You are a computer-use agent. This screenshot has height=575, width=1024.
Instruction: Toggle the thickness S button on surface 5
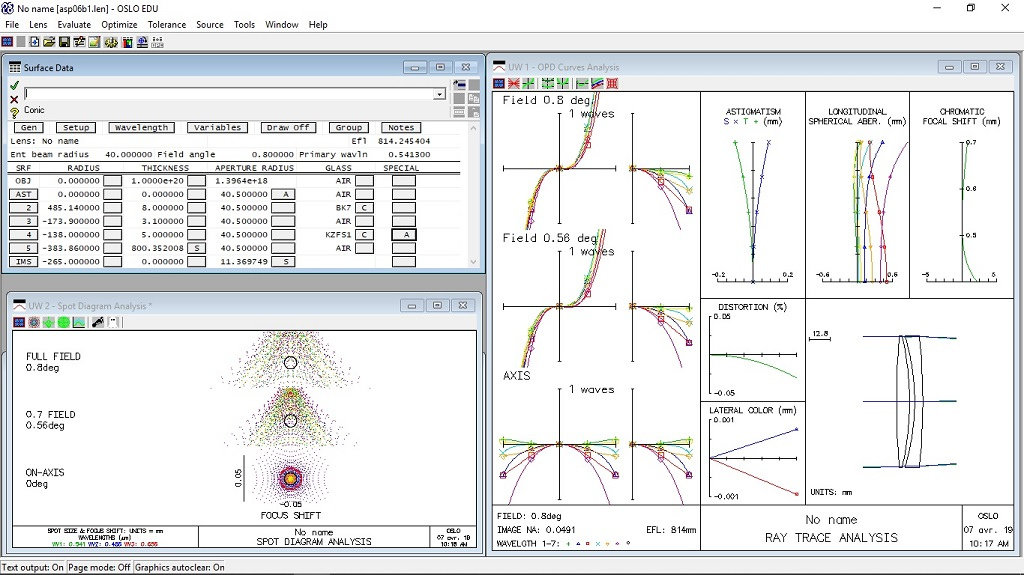197,248
